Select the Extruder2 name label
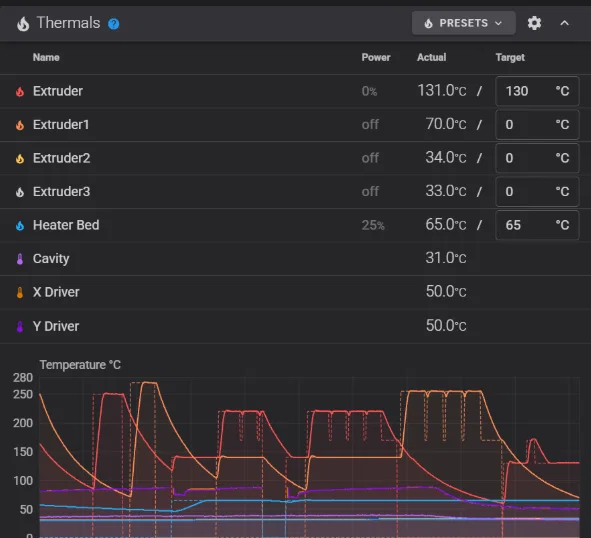 click(x=61, y=158)
